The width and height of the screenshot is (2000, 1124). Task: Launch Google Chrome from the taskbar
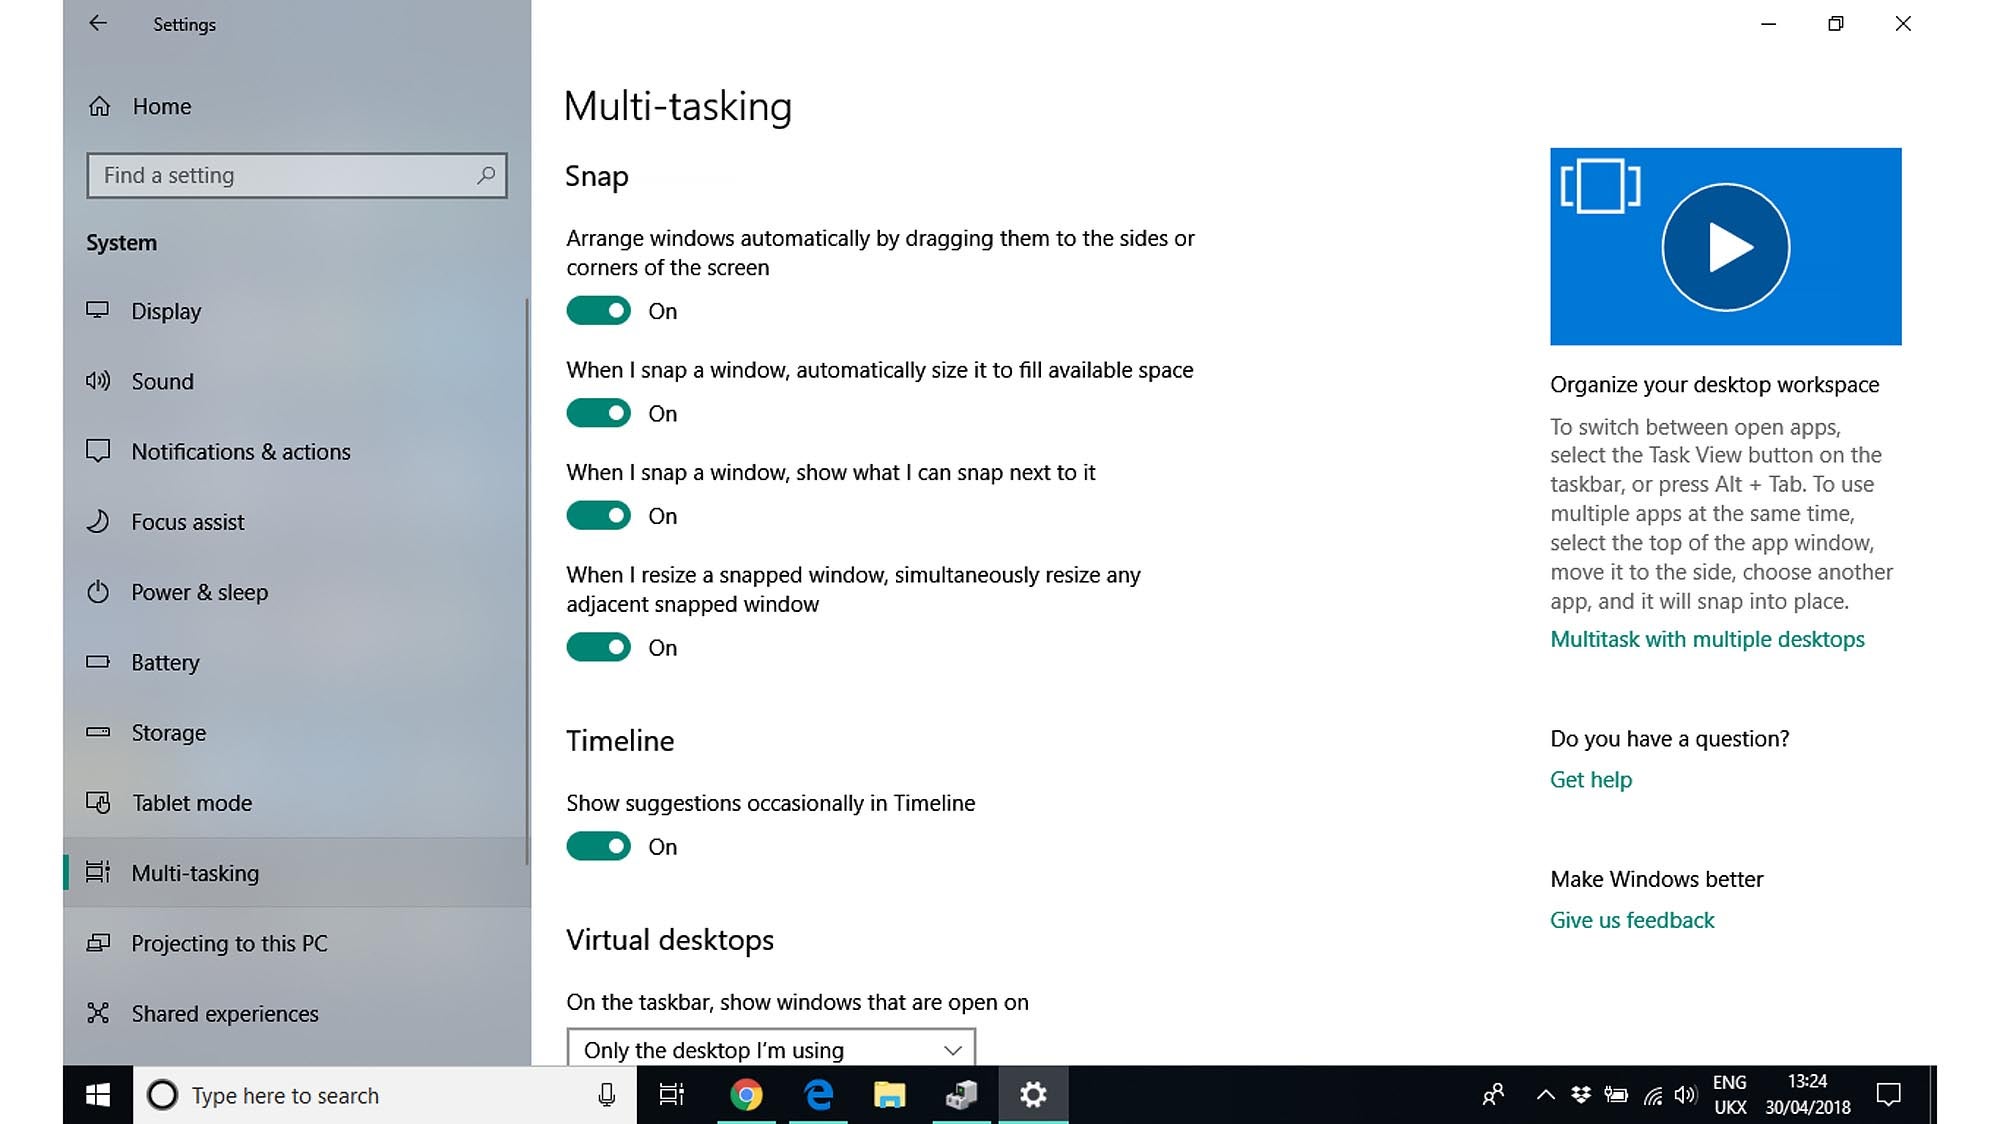click(746, 1095)
